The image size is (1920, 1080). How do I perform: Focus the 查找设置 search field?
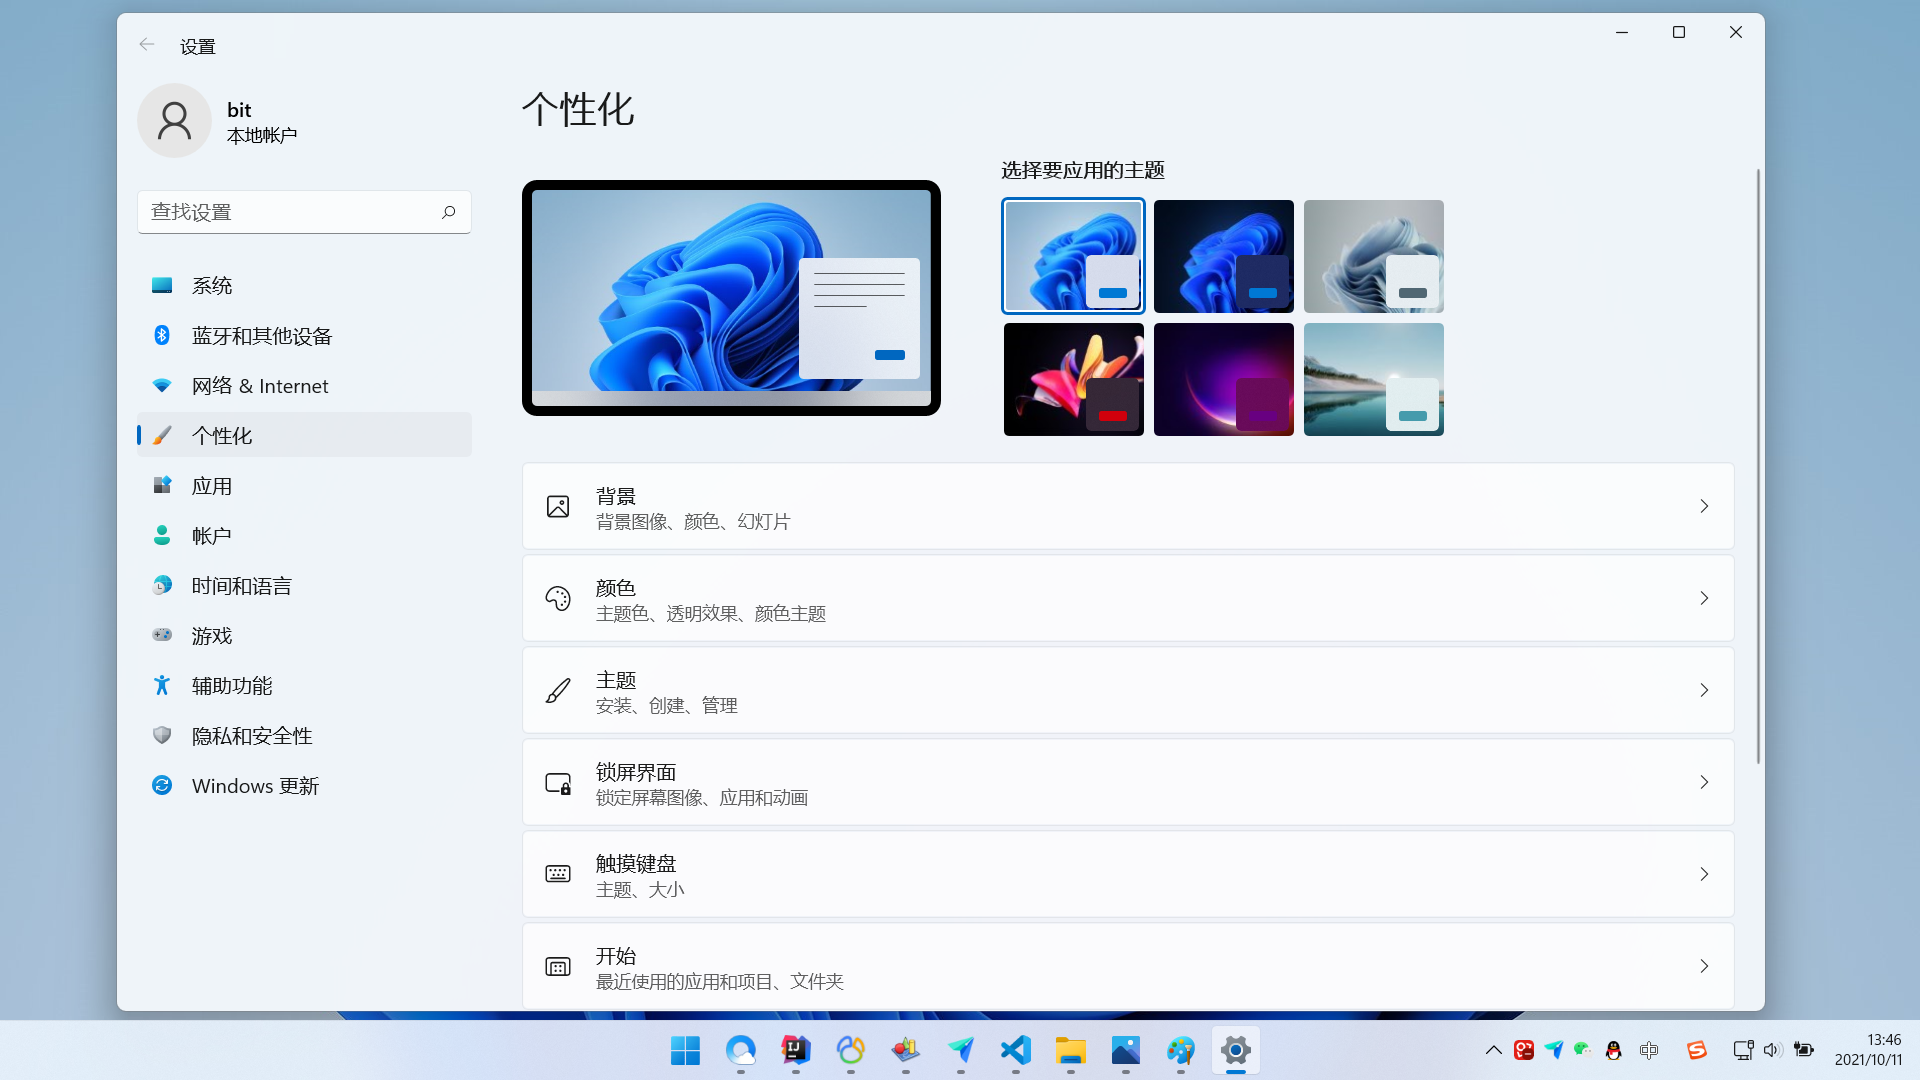pyautogui.click(x=304, y=212)
